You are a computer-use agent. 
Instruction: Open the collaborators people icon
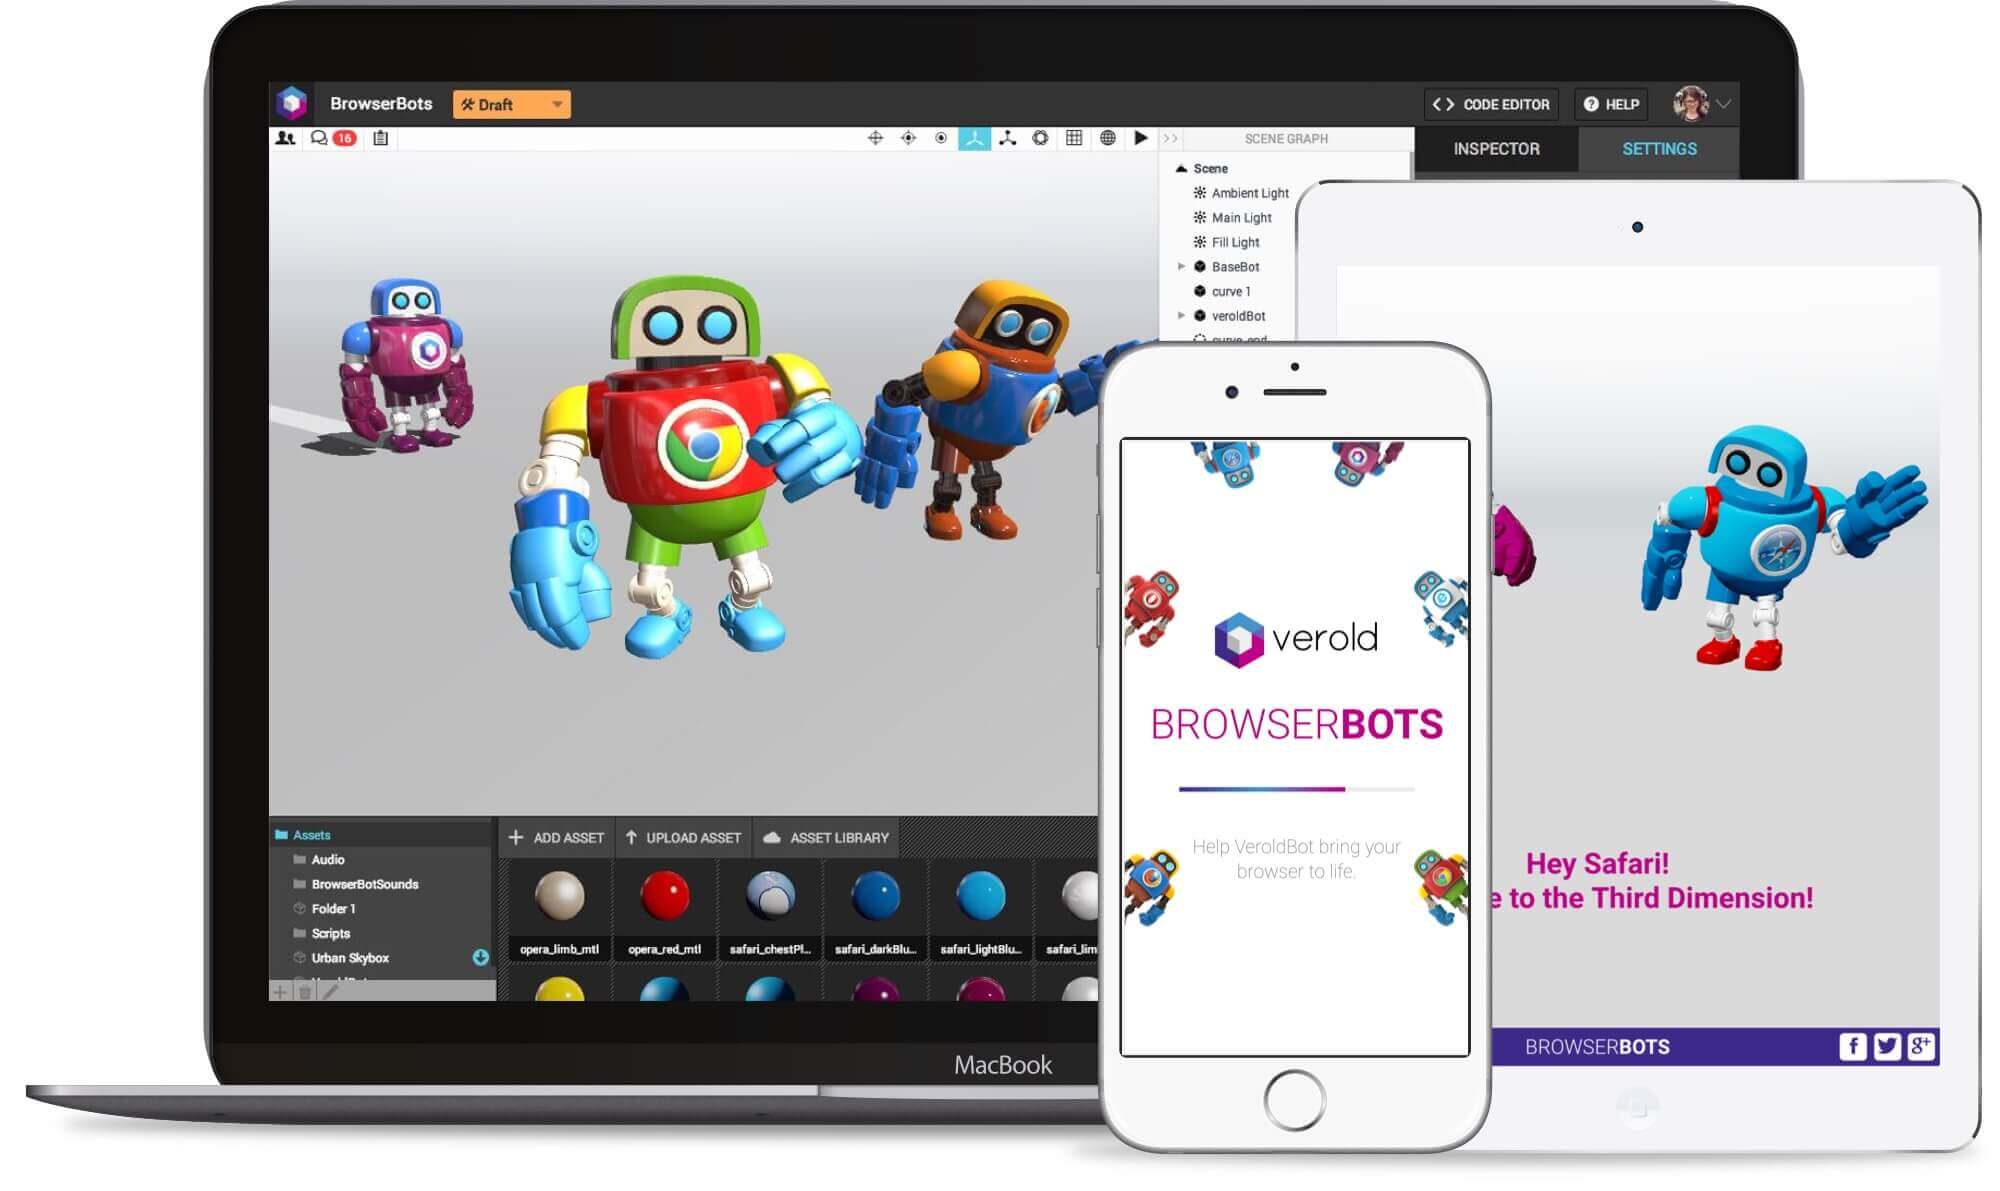tap(286, 138)
